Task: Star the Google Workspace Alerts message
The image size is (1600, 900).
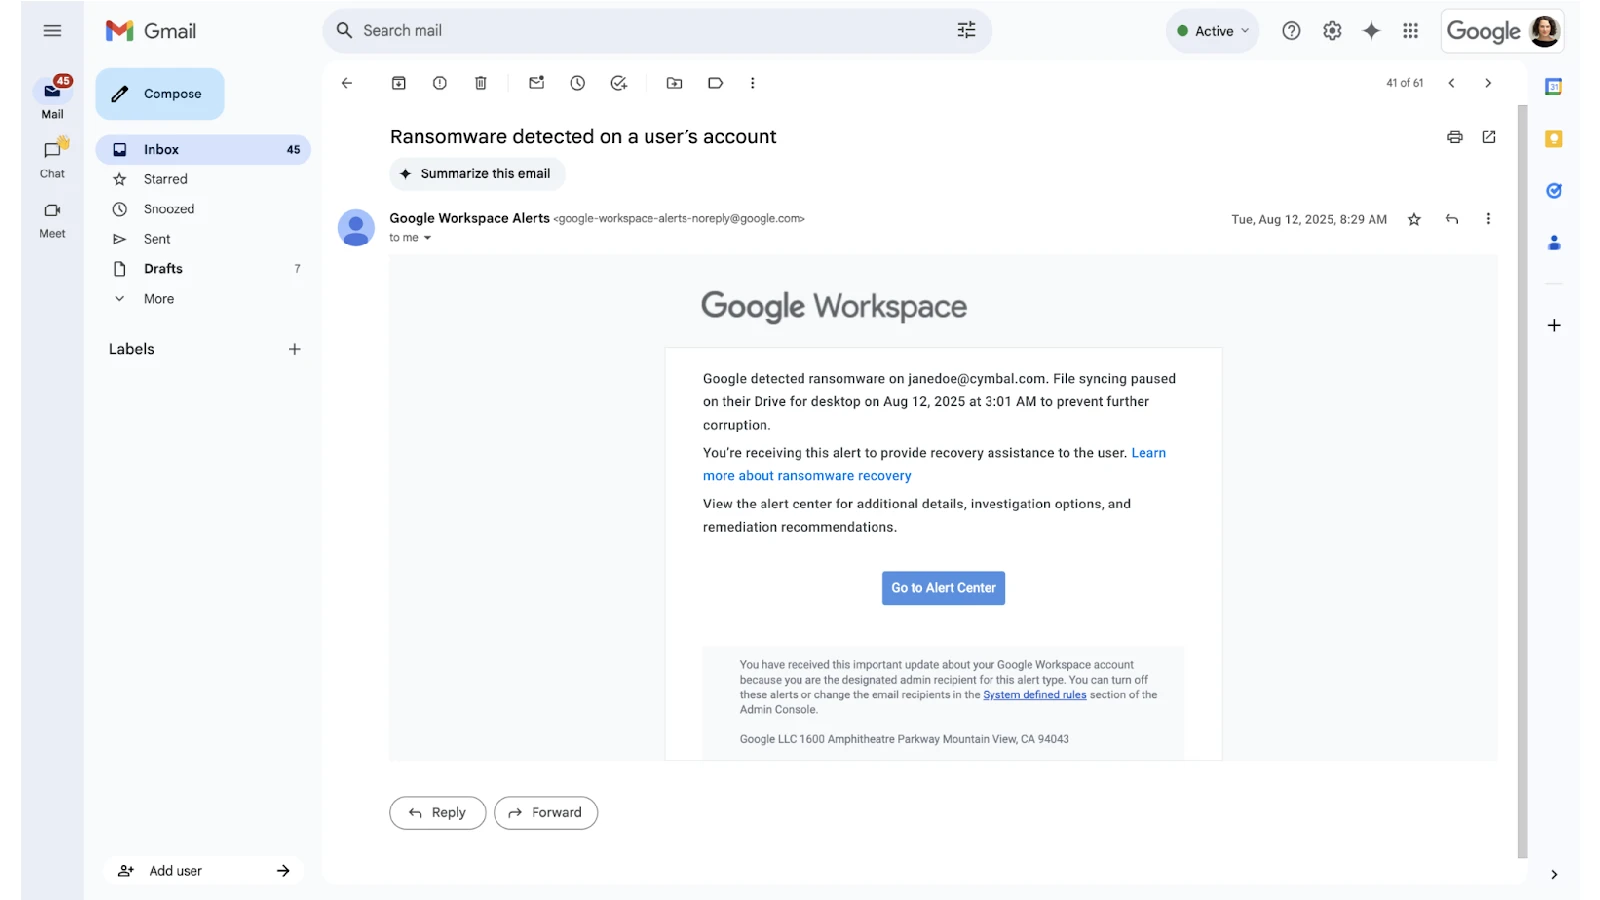Action: point(1413,219)
